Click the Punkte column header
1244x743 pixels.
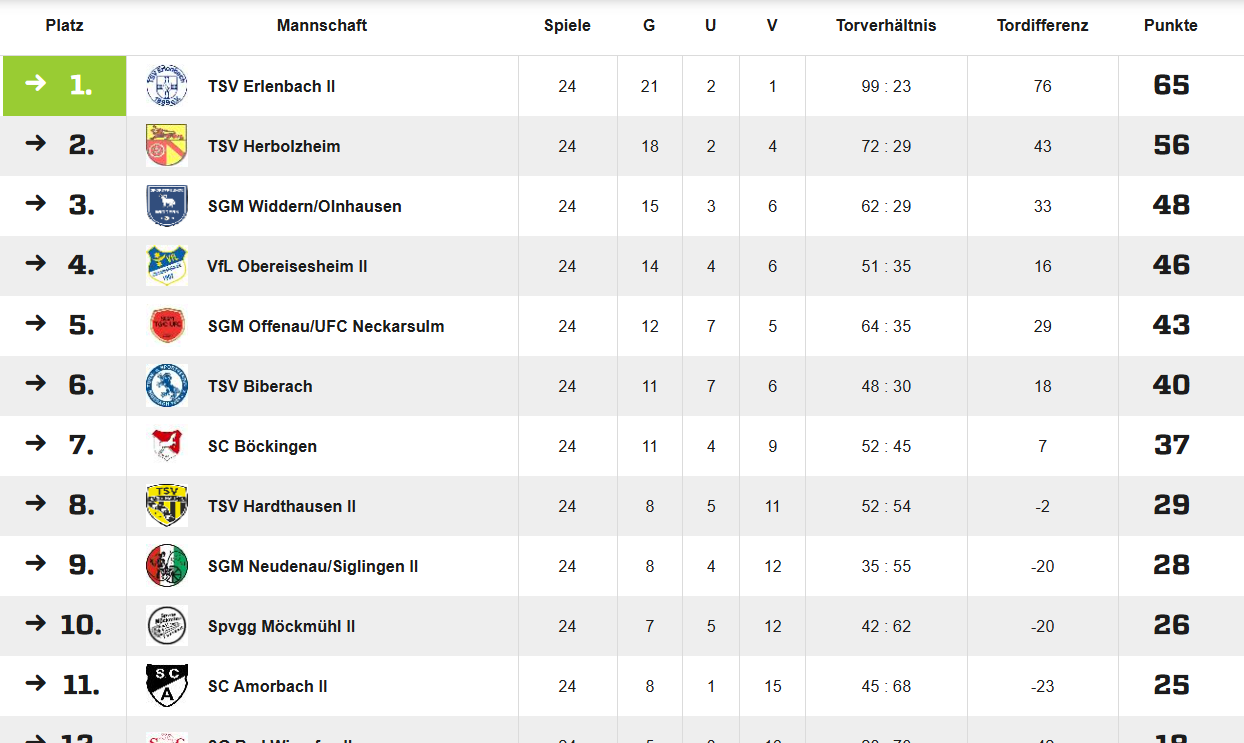point(1170,26)
